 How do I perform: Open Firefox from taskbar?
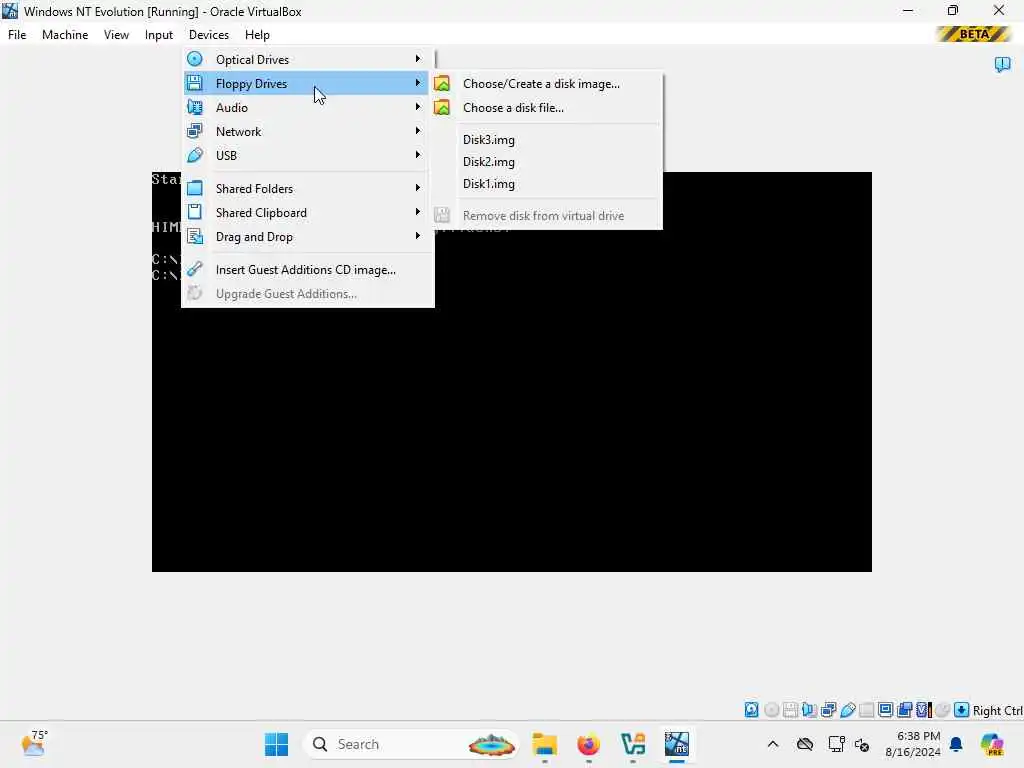tap(588, 744)
